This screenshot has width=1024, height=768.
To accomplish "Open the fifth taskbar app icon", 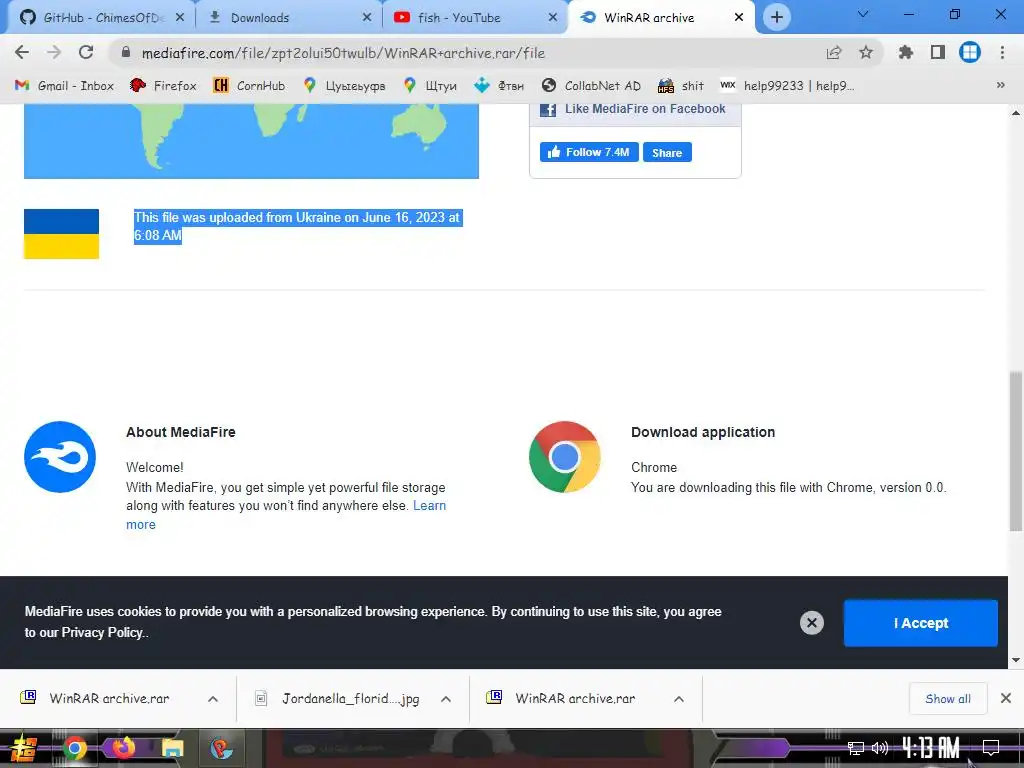I will click(x=222, y=748).
